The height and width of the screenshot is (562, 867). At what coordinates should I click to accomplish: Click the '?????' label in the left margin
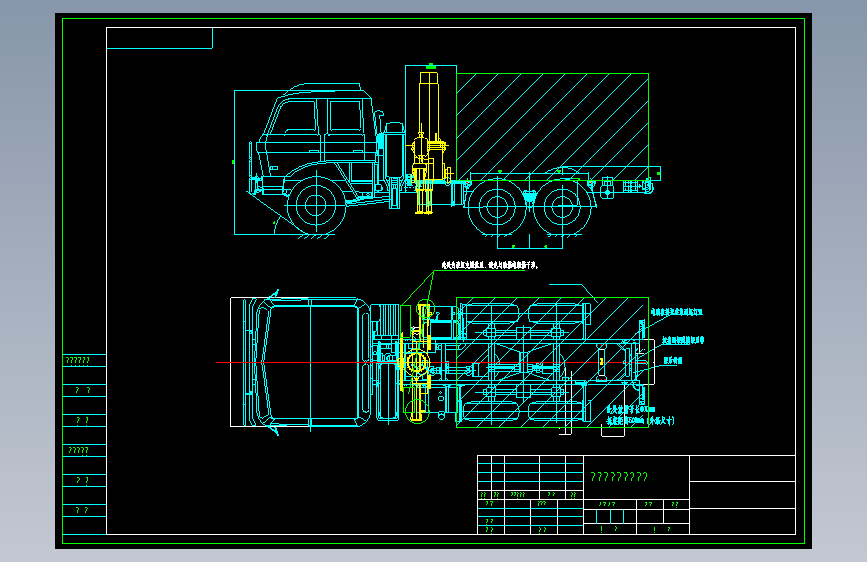point(78,450)
